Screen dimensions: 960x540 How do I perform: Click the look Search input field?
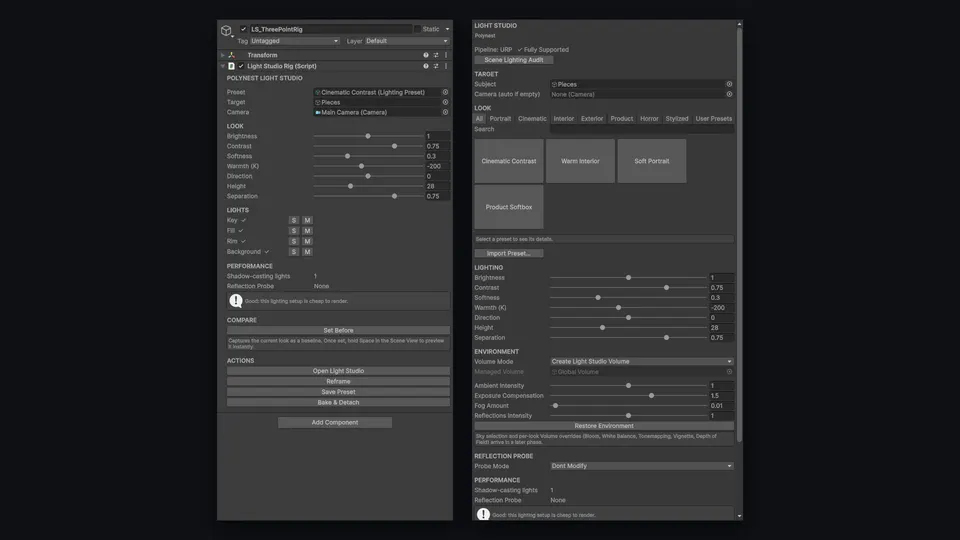tap(642, 129)
